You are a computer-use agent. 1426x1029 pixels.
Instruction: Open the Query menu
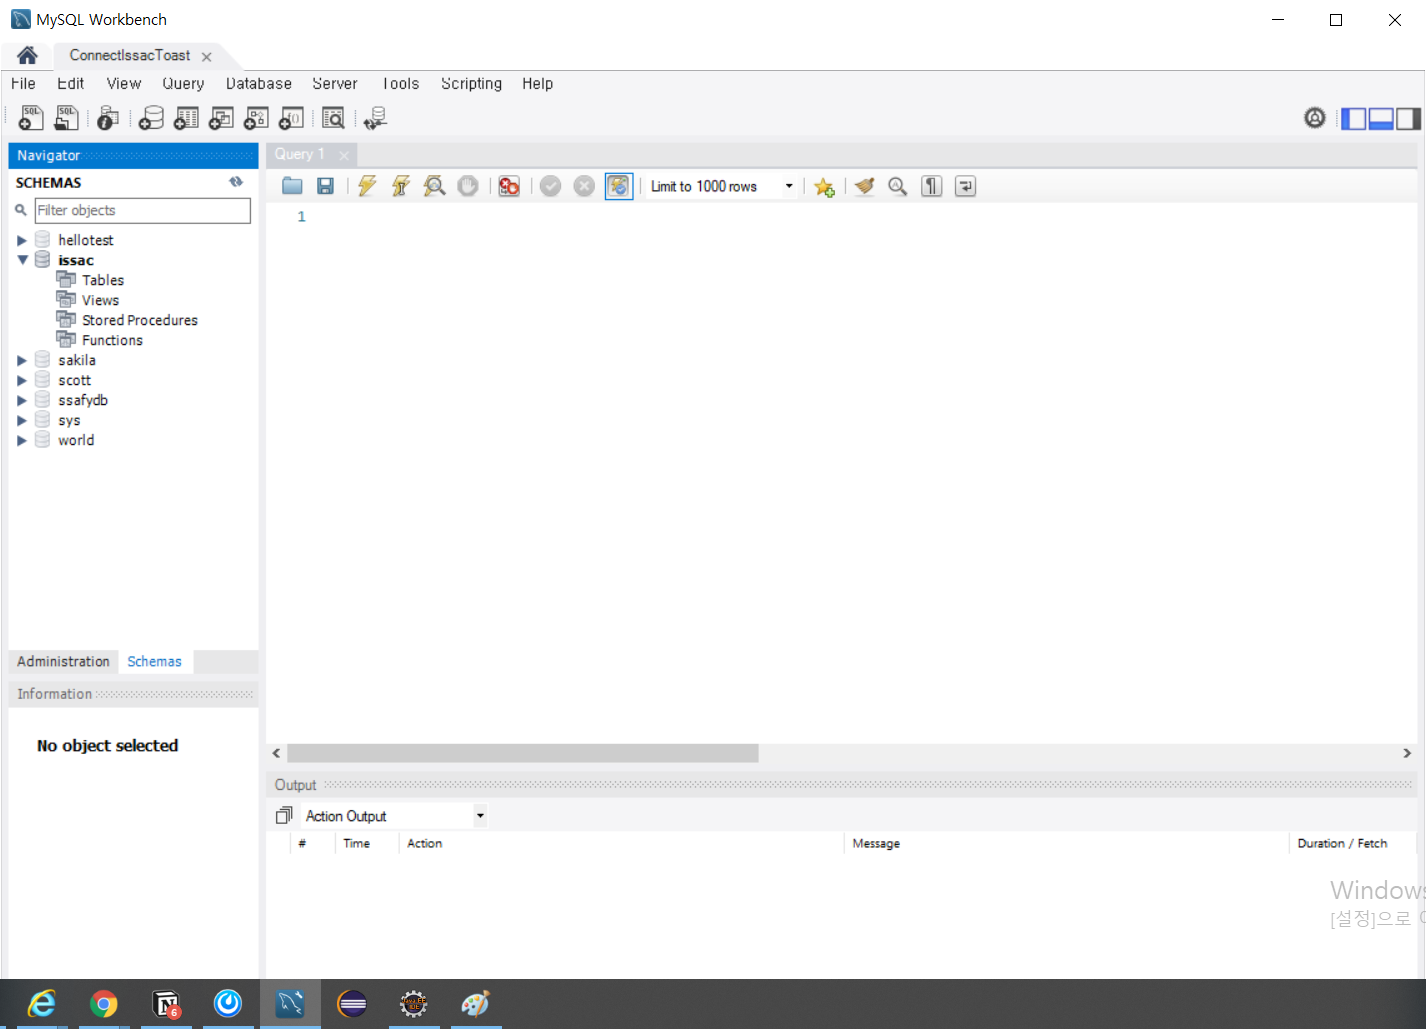[x=183, y=84]
